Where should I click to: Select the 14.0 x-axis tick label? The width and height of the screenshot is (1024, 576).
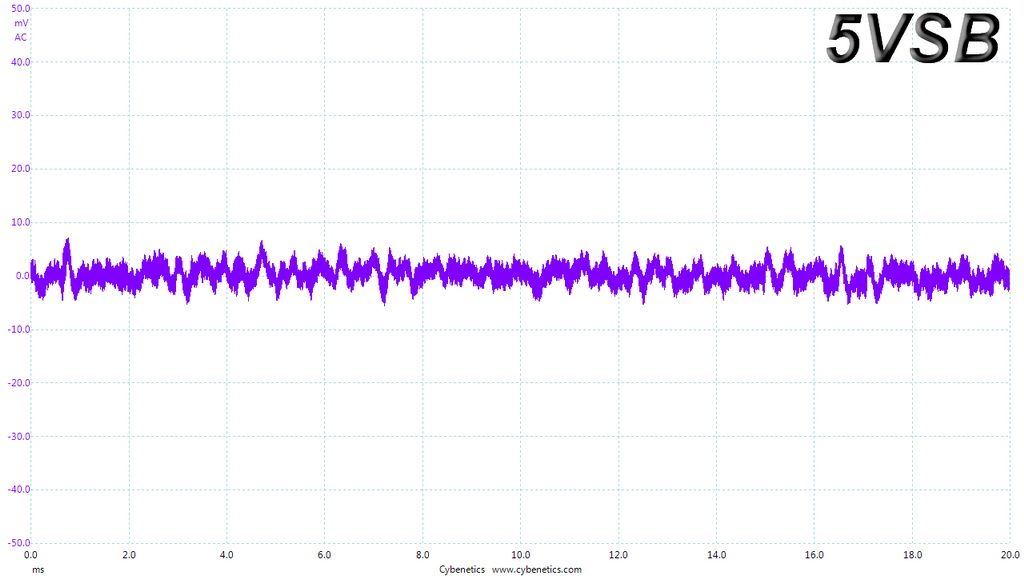716,555
